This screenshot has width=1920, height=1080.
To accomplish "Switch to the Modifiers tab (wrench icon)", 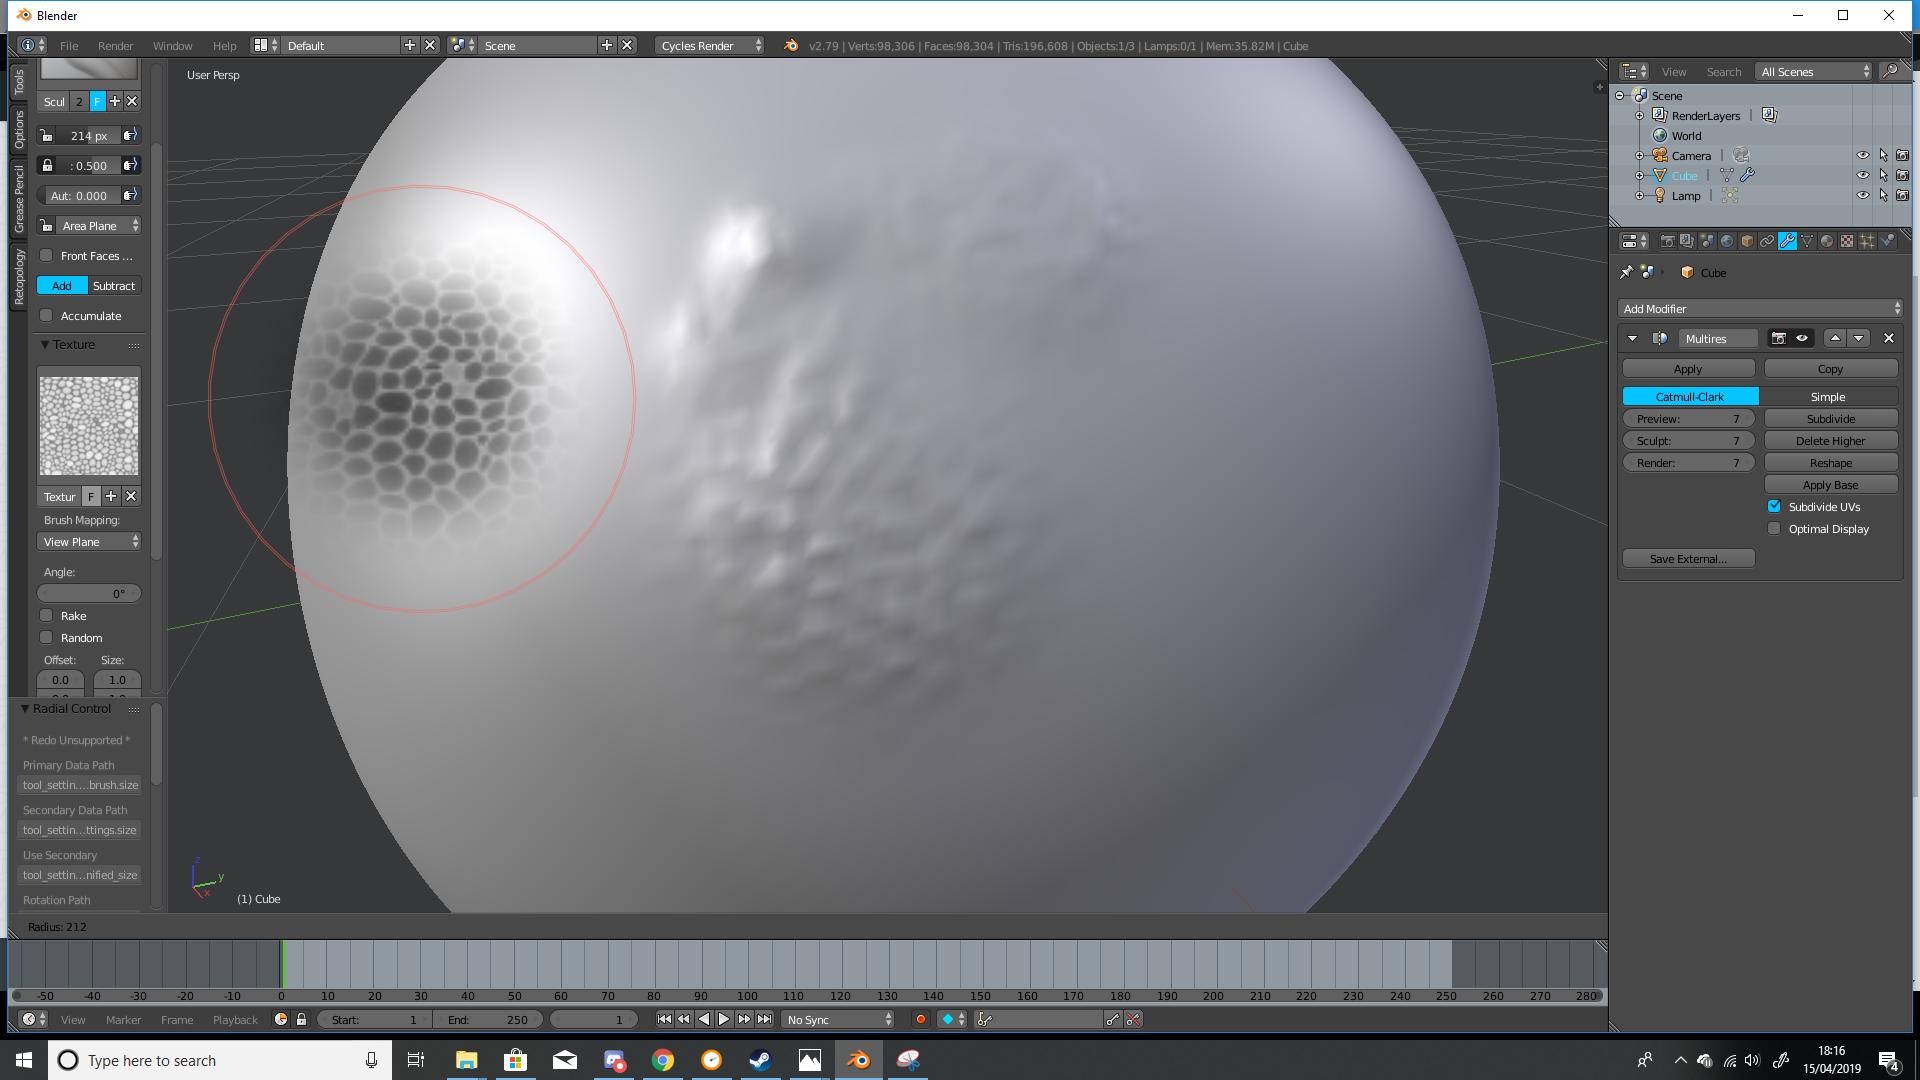I will click(x=1788, y=241).
